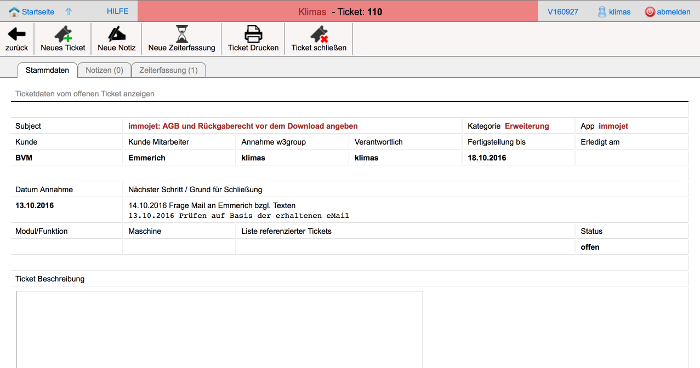Click the klimas username link

pos(620,12)
